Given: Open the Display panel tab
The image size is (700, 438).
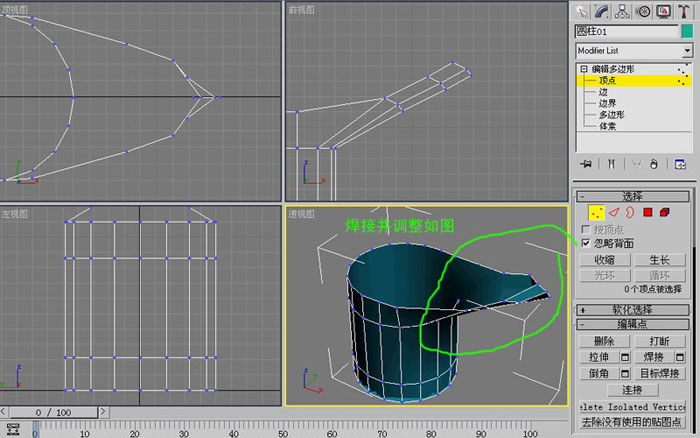Looking at the screenshot, I should point(663,12).
